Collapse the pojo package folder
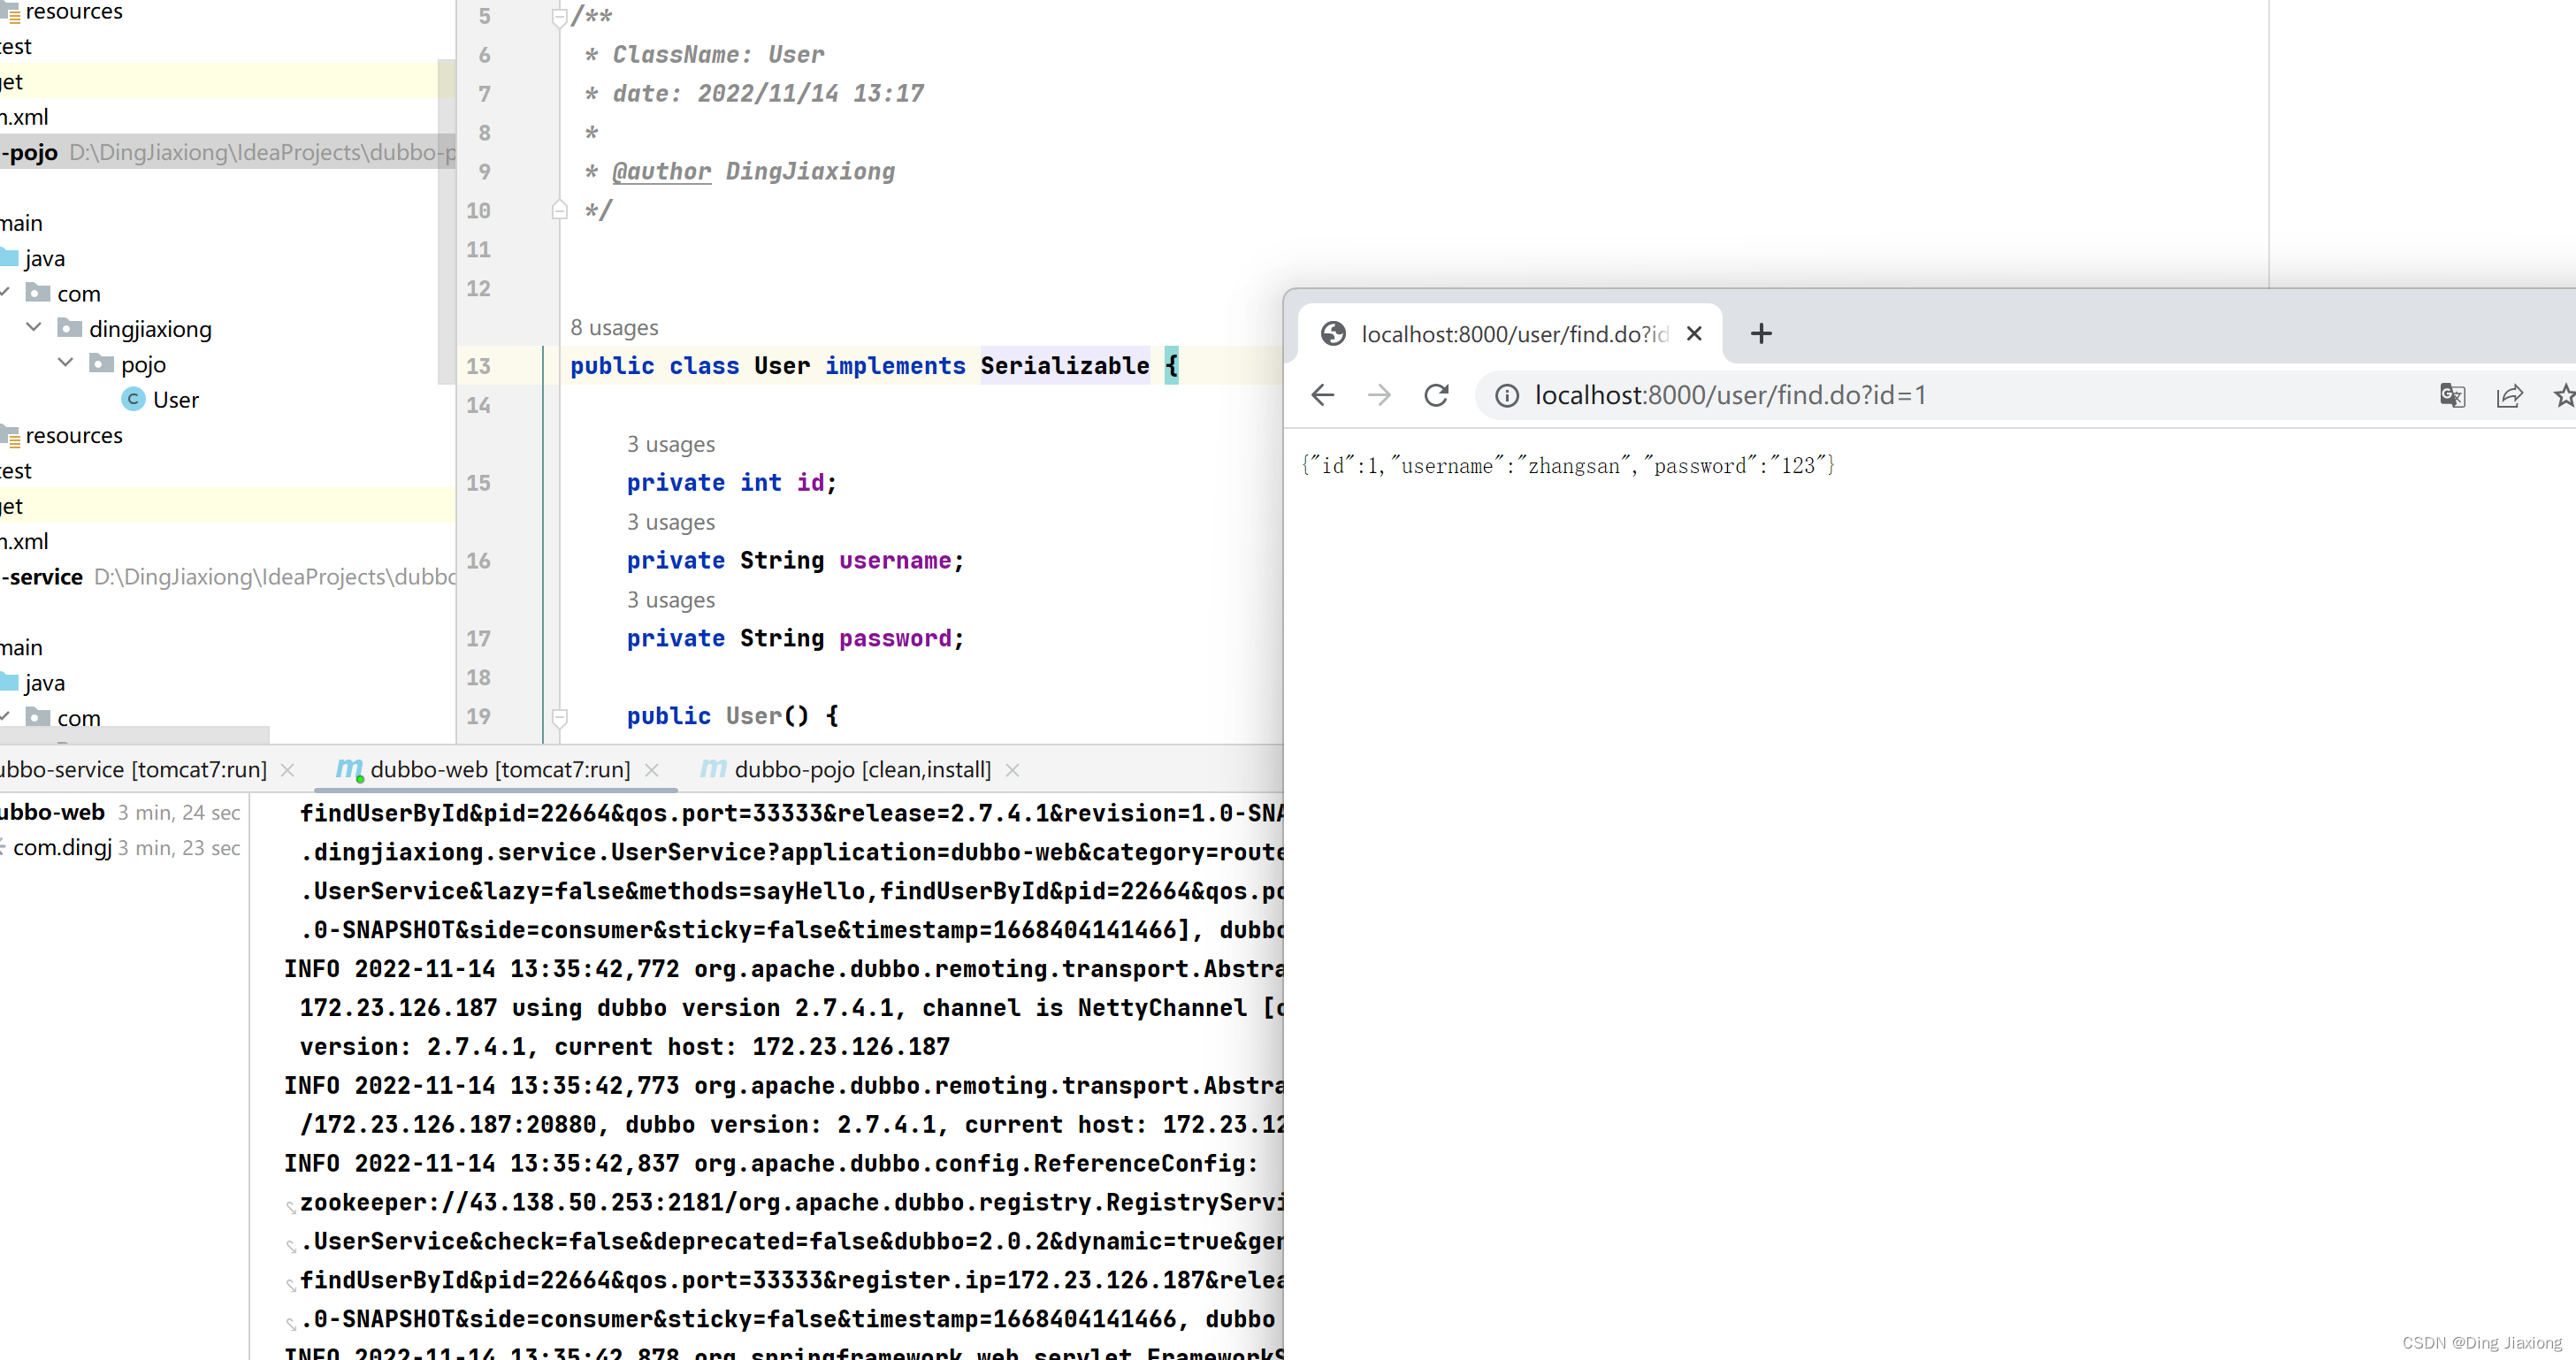2576x1360 pixels. coord(66,363)
